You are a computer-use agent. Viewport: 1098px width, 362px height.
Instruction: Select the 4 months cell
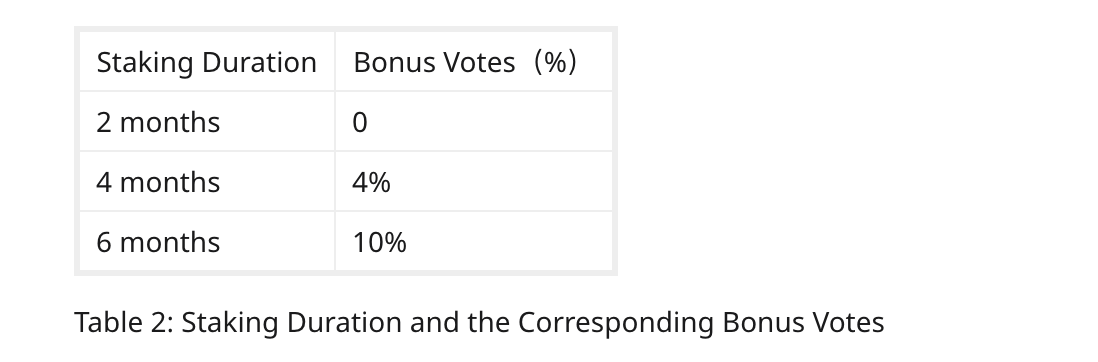[207, 182]
